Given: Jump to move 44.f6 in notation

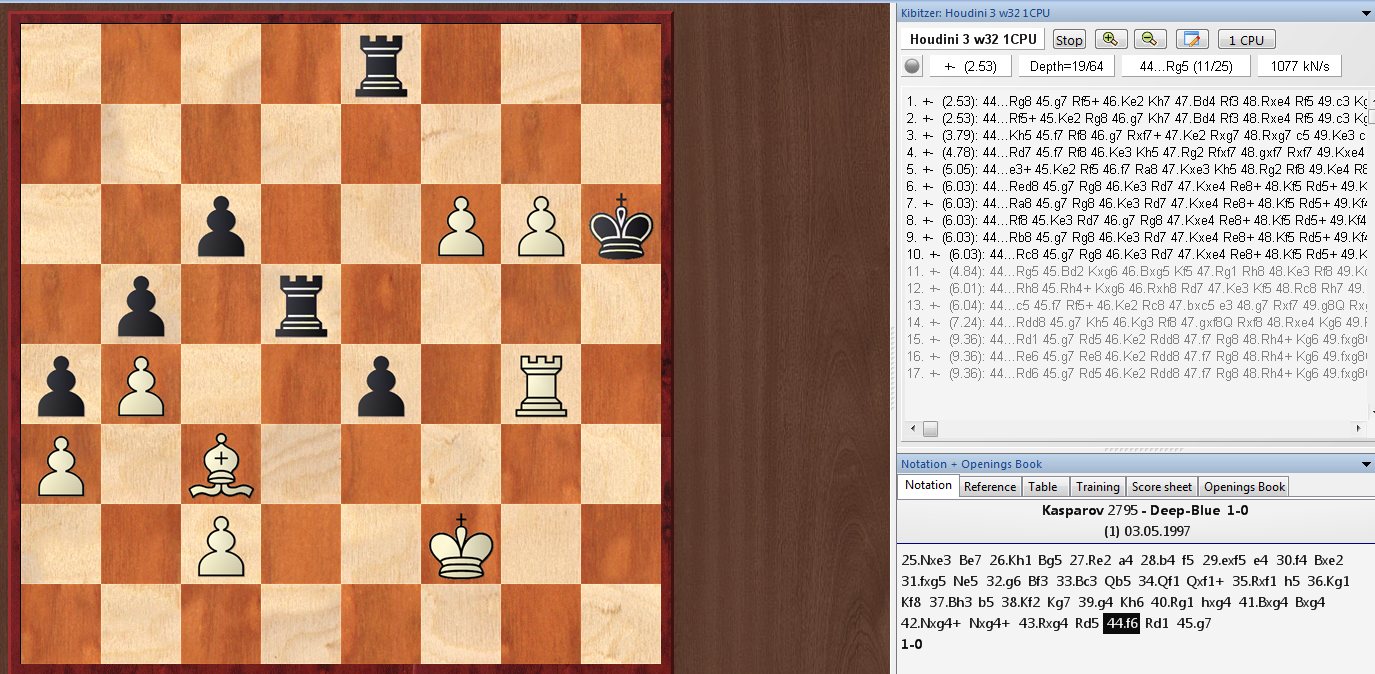Looking at the screenshot, I should [x=1120, y=623].
